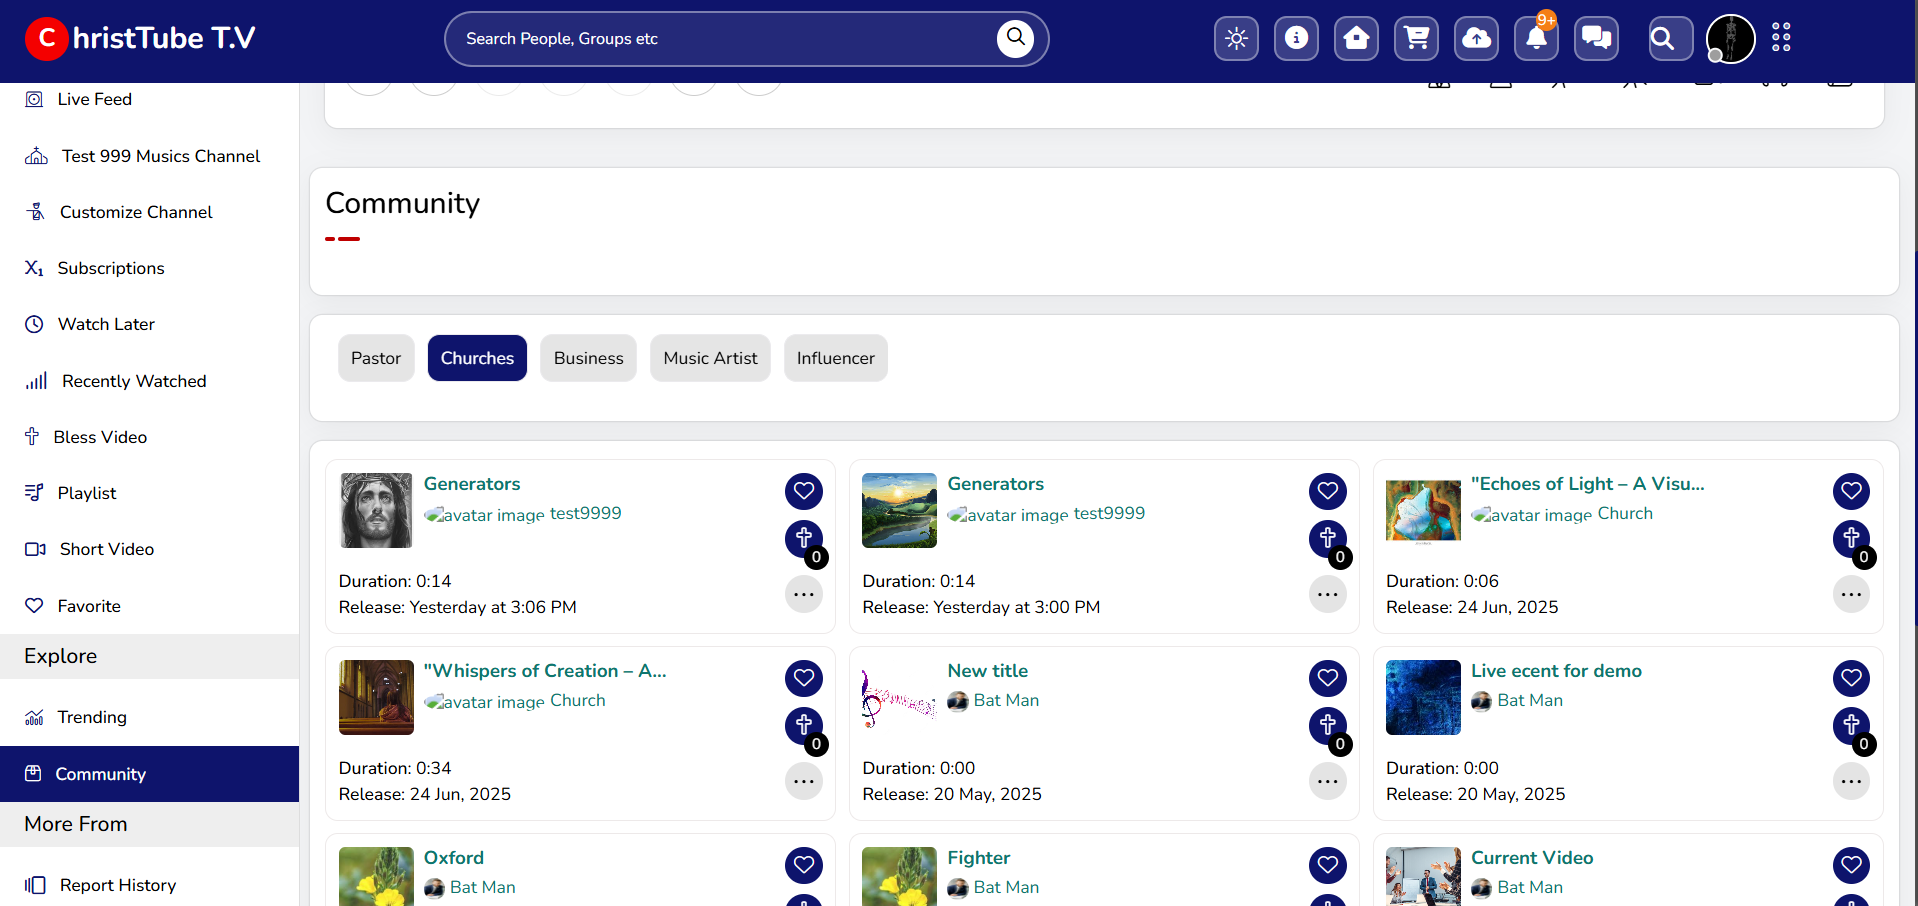
Task: Open the shopping cart icon
Action: [x=1416, y=39]
